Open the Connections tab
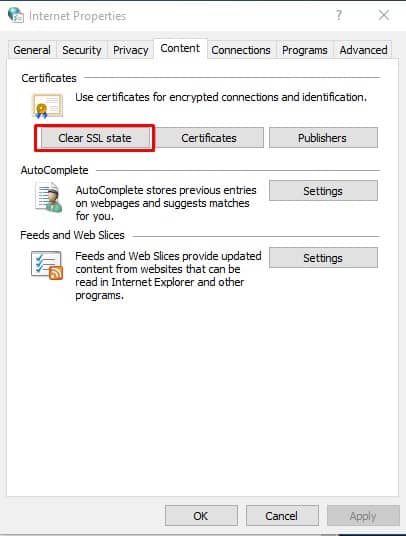The image size is (406, 536). [241, 50]
